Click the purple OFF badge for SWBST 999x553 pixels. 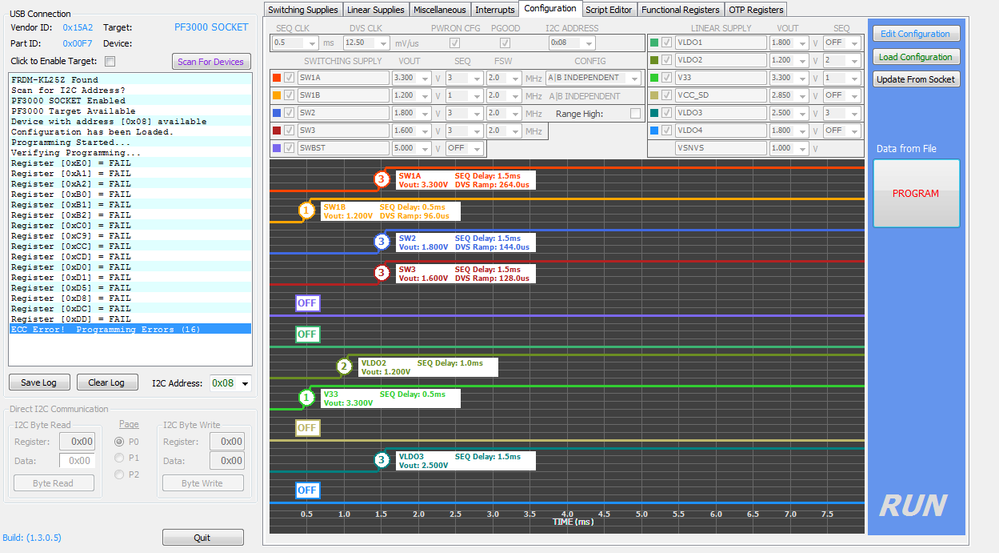point(307,303)
